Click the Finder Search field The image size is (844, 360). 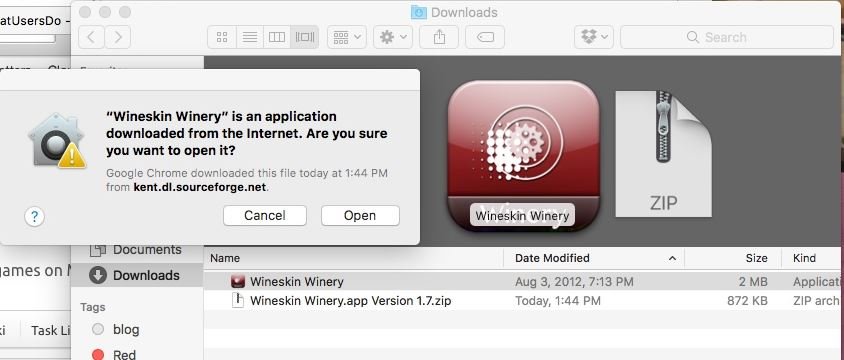(727, 37)
